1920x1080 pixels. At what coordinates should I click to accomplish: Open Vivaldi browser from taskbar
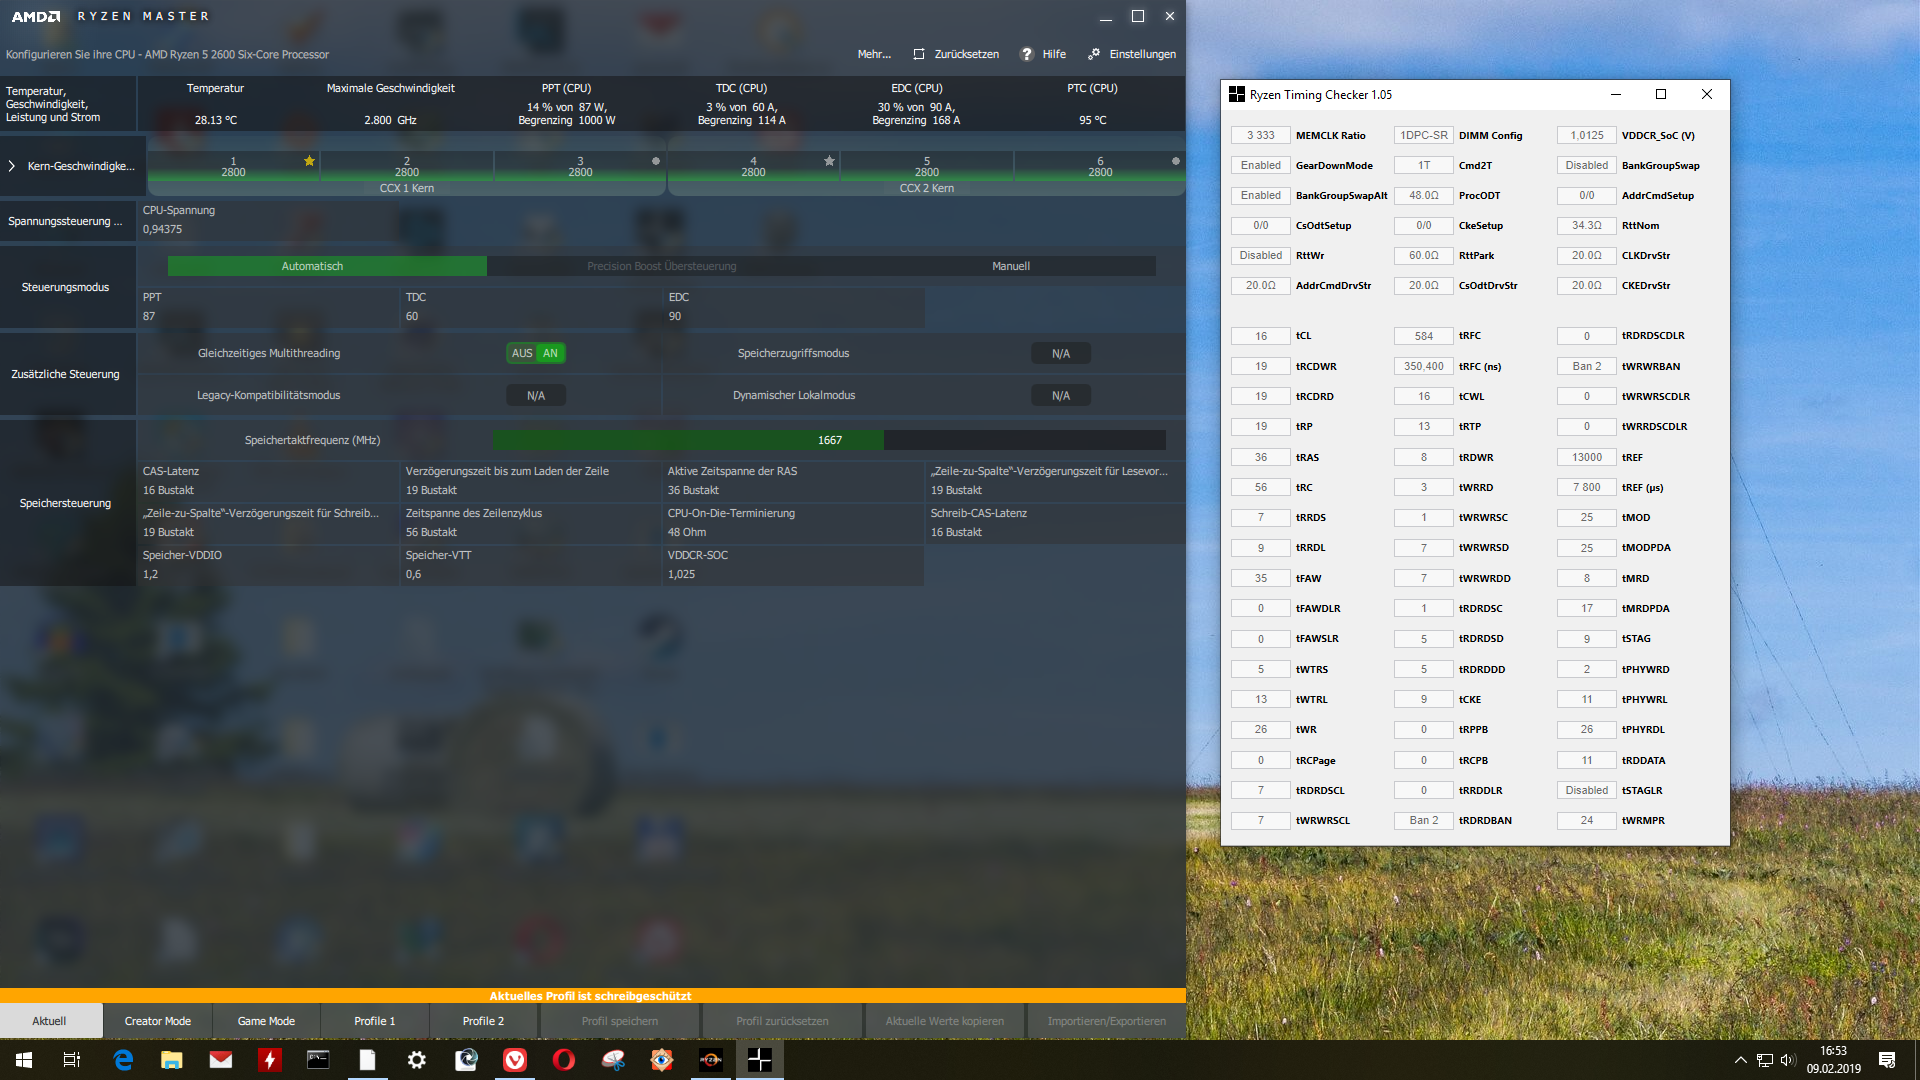click(x=515, y=1060)
